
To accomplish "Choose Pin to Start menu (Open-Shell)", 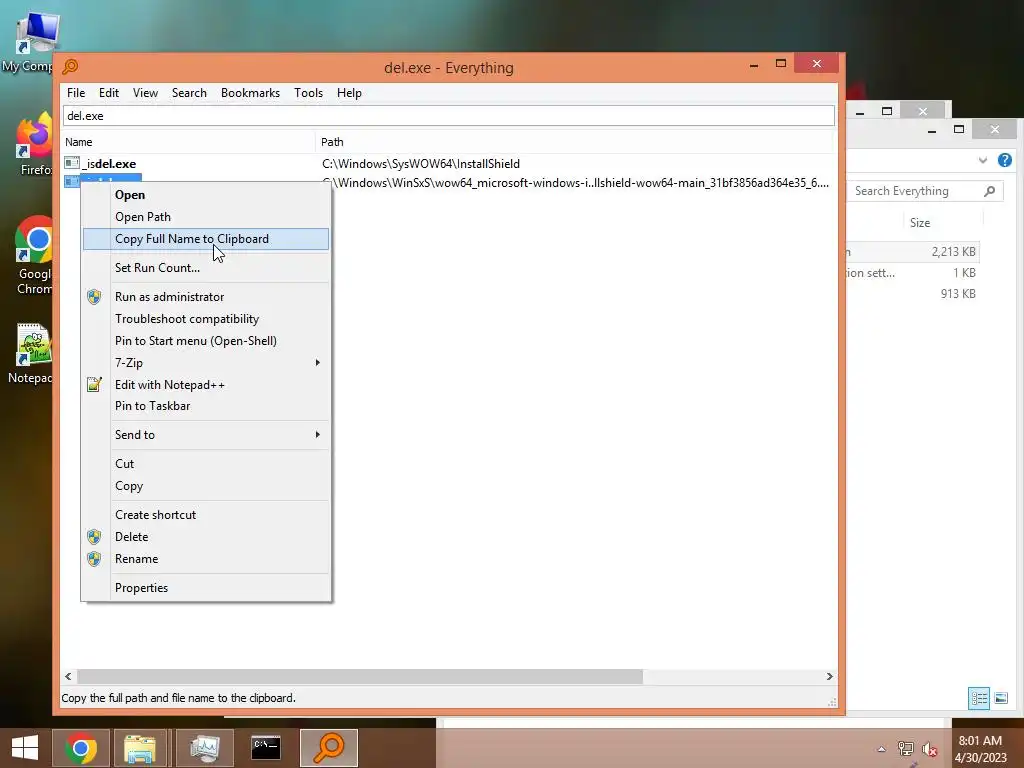I will [206, 341].
